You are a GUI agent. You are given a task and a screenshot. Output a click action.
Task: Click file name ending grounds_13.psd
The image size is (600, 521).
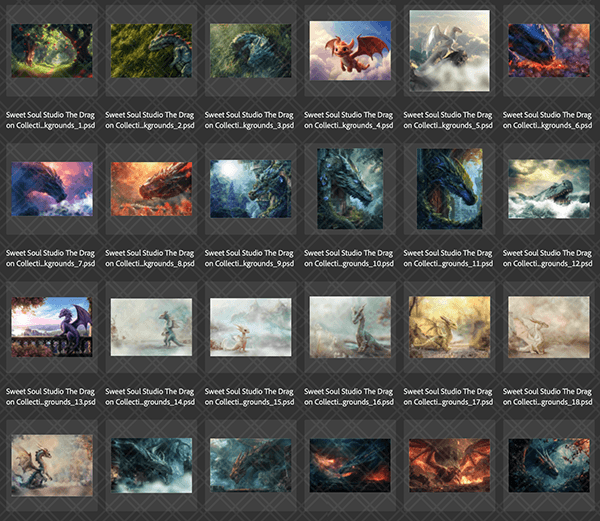(51, 397)
